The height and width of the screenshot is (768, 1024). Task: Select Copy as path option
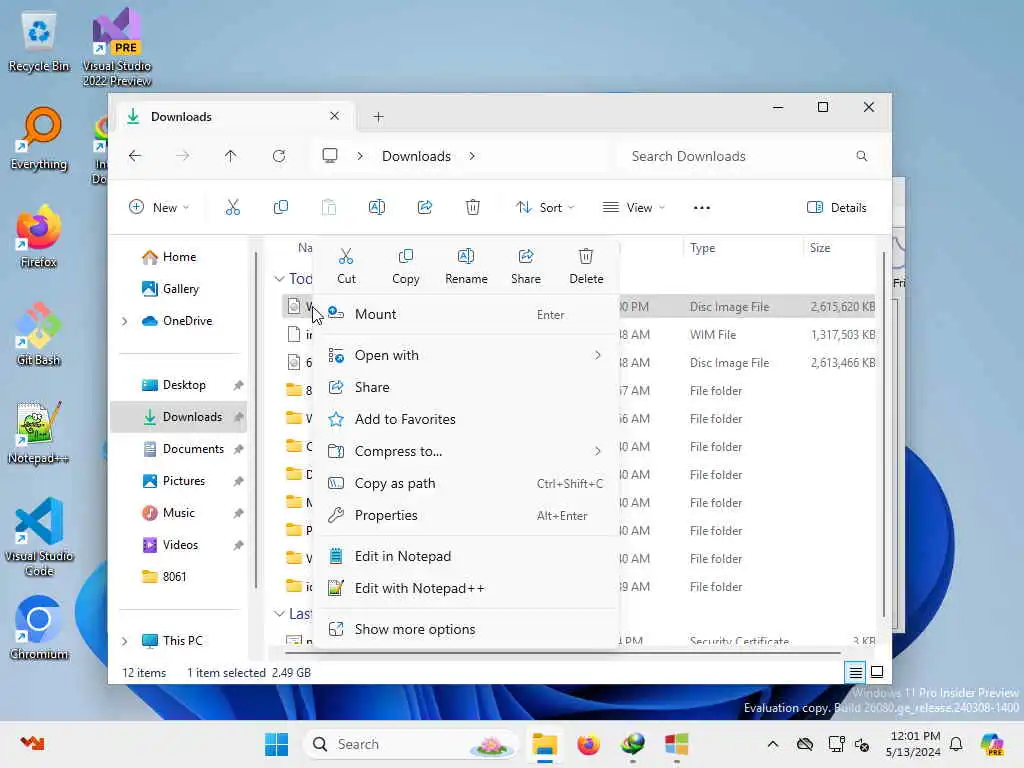point(466,483)
